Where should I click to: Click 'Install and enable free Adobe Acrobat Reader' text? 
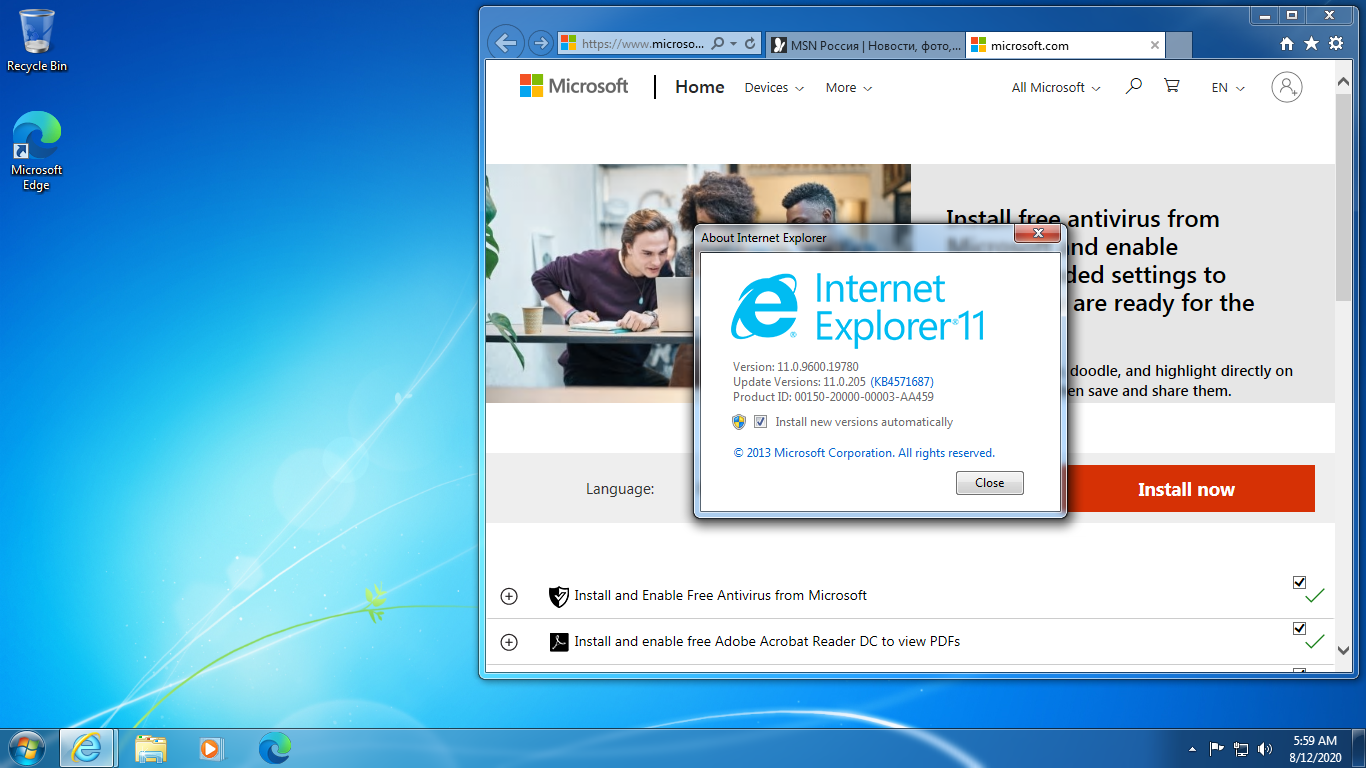pyautogui.click(x=767, y=641)
